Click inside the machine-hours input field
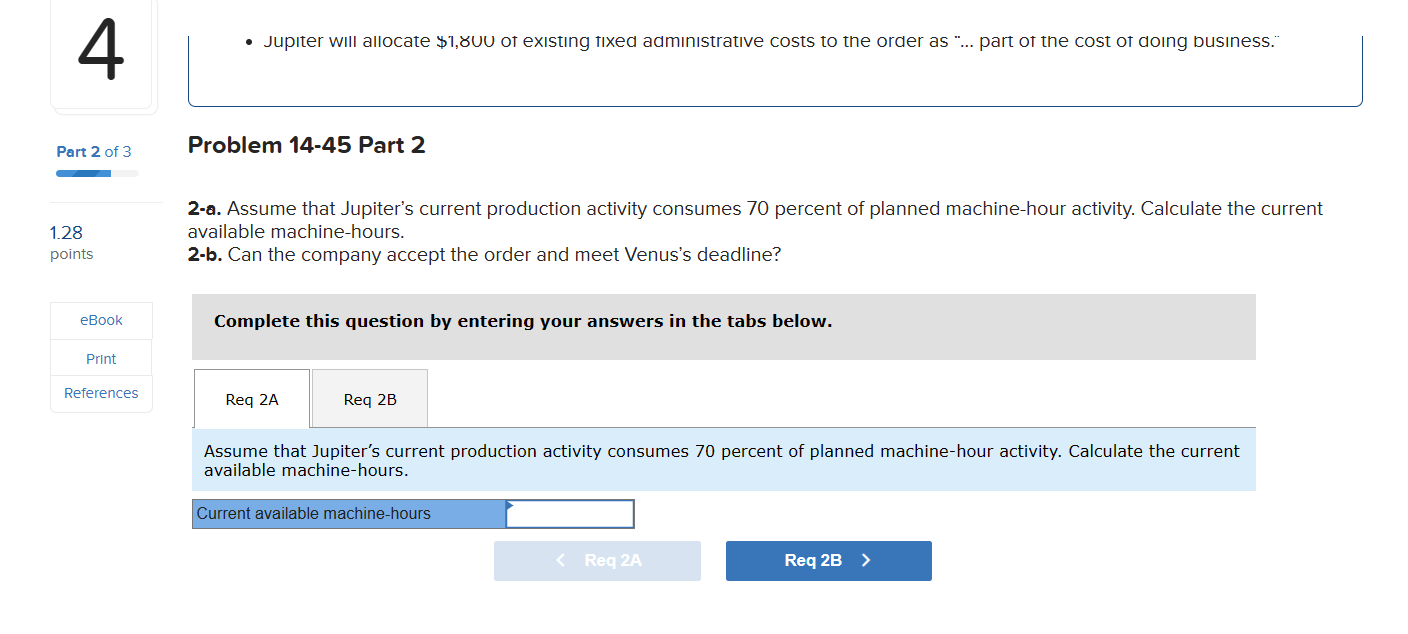 (572, 513)
